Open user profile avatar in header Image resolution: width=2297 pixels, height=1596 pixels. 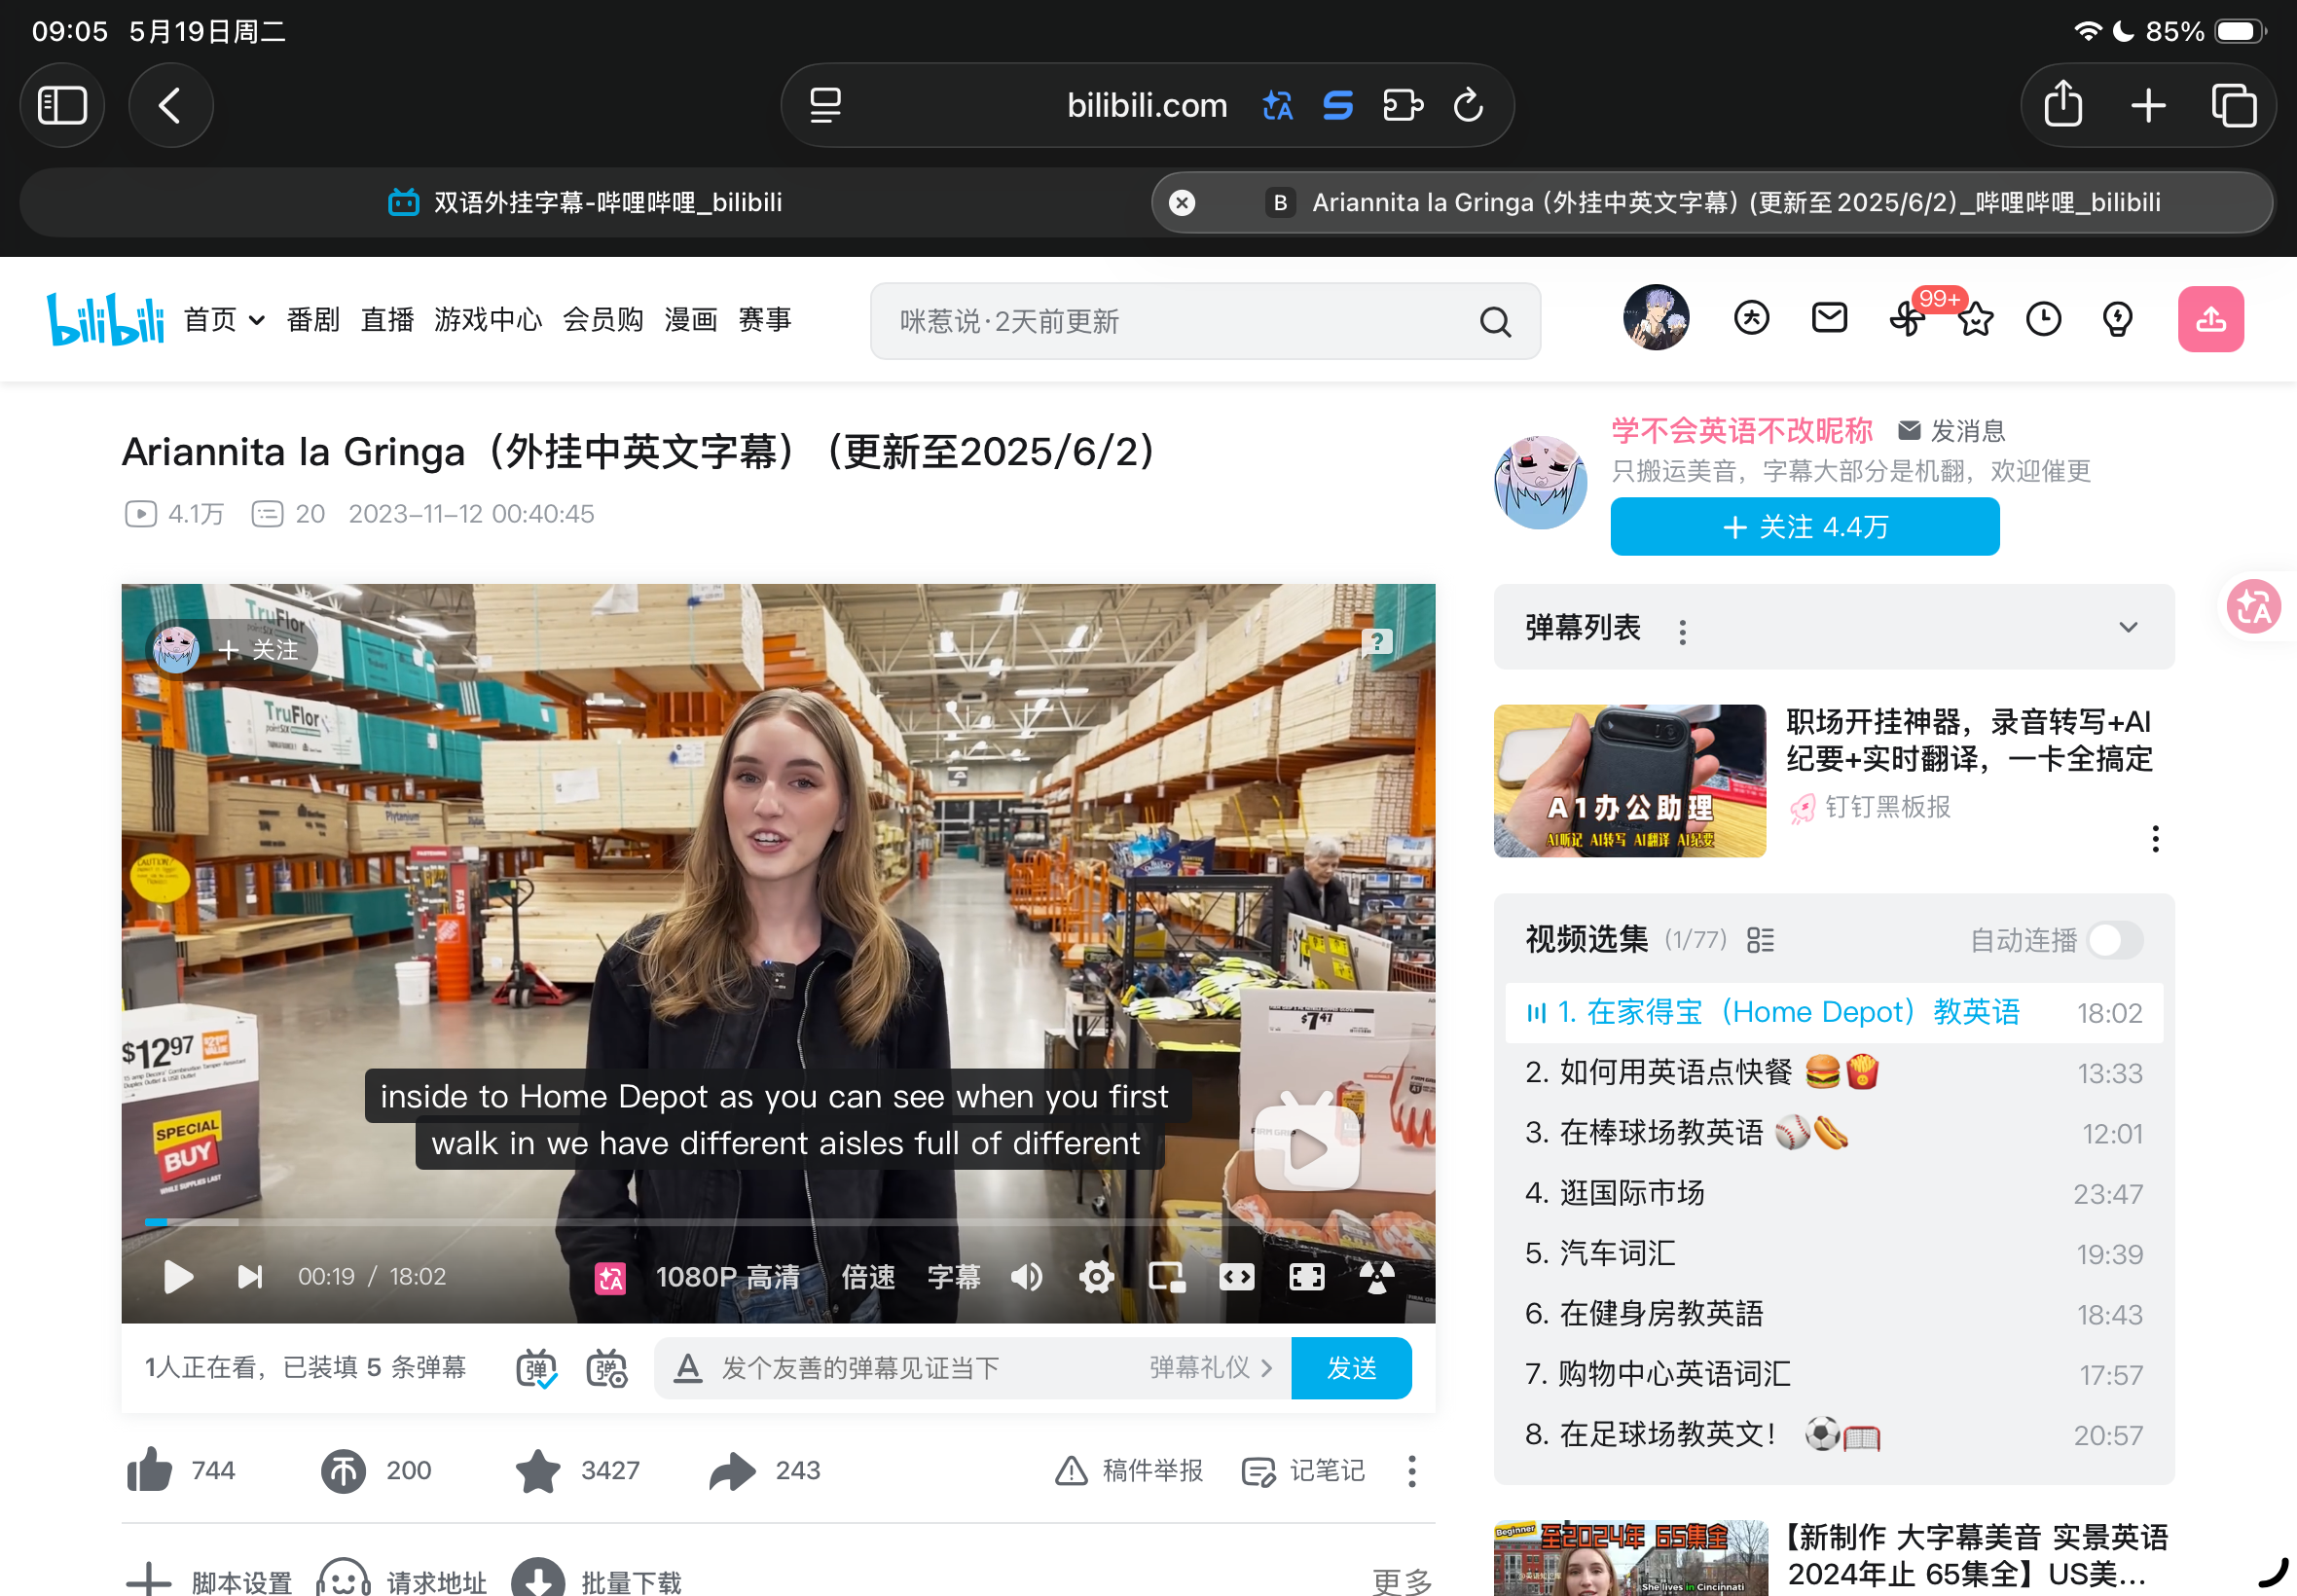tap(1656, 318)
